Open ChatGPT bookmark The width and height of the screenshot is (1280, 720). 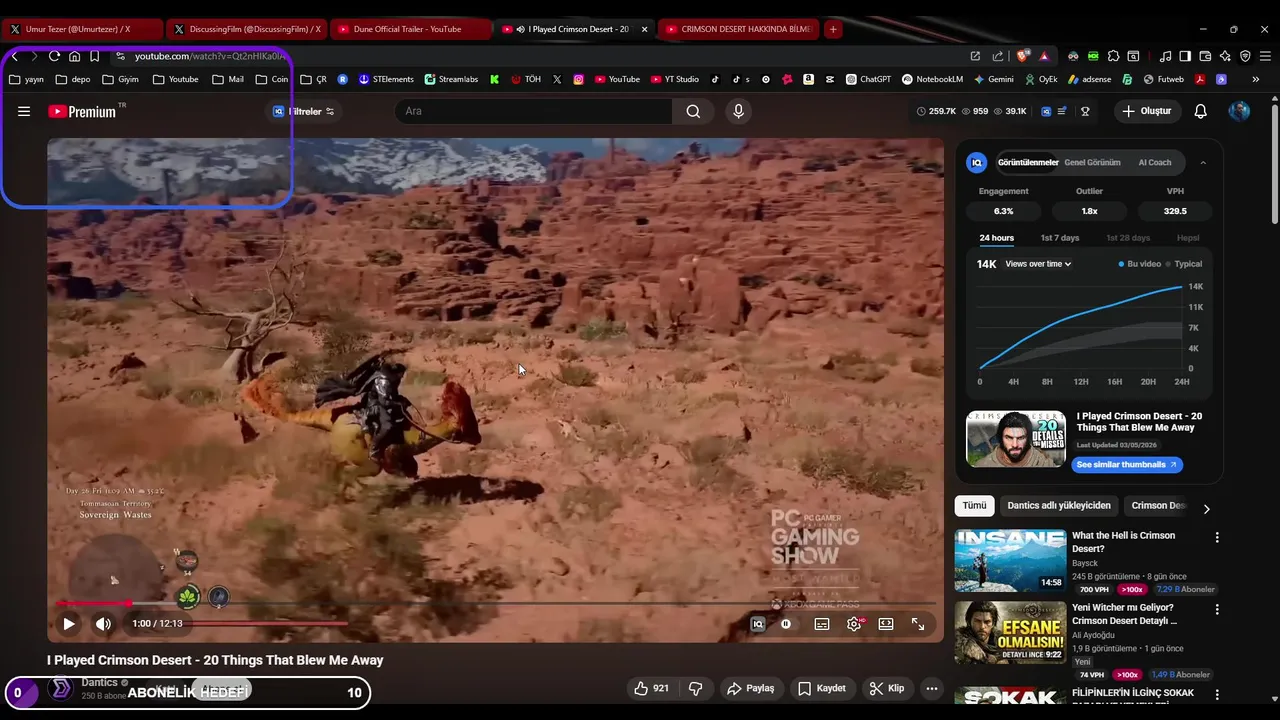(x=868, y=79)
